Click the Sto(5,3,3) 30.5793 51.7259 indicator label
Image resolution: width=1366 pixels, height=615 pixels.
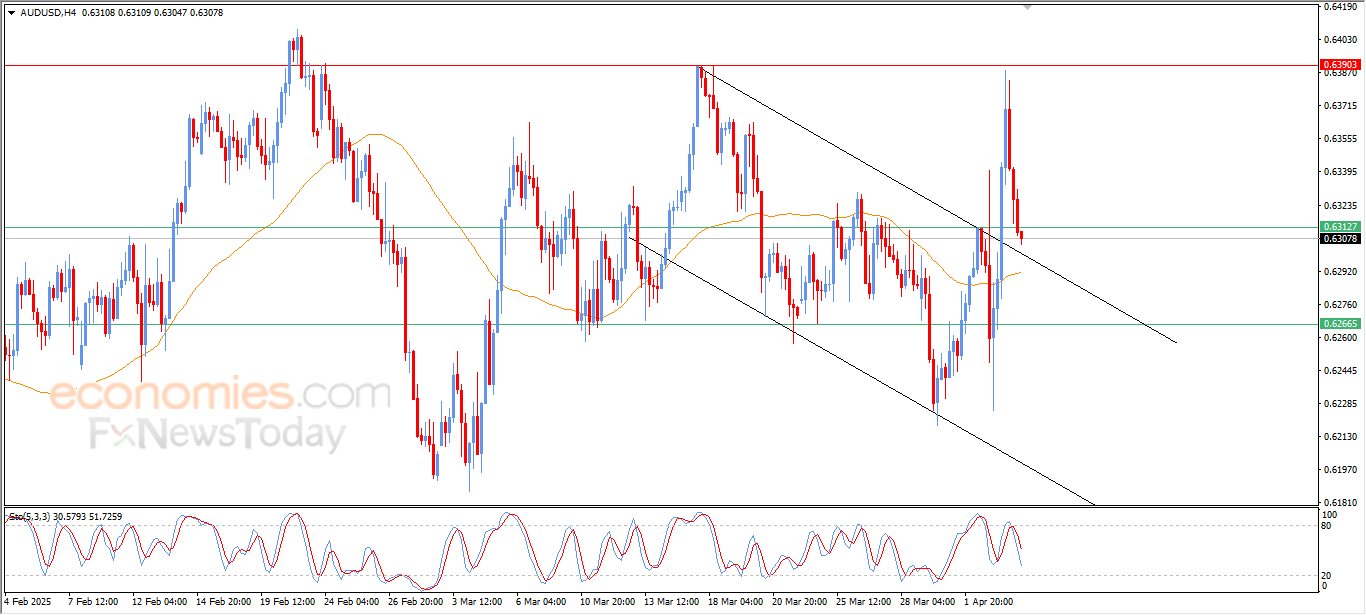pos(66,517)
